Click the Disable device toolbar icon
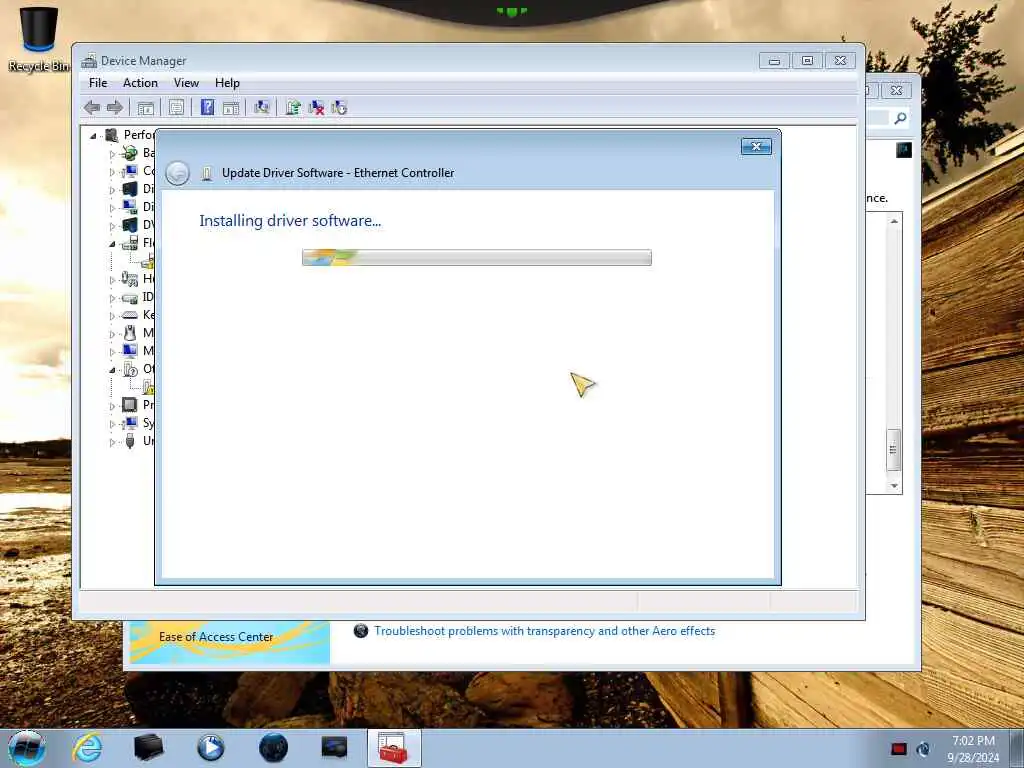Screen dimensions: 1024x768 (x=339, y=108)
